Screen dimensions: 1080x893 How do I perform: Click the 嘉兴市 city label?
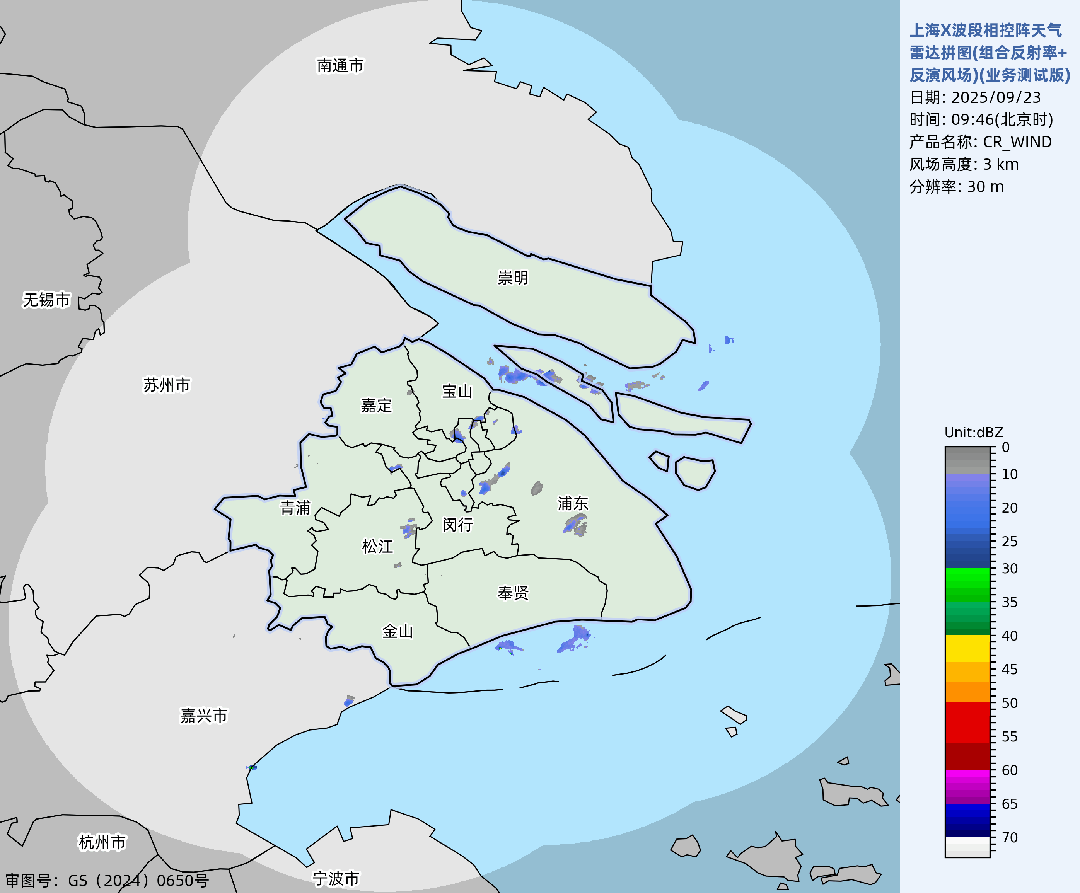pos(204,716)
